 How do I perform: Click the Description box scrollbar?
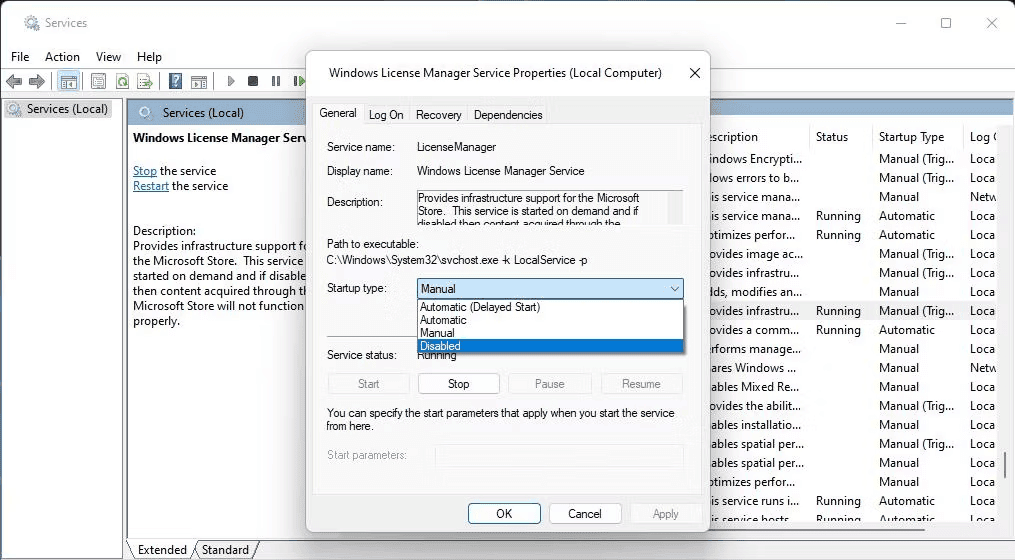[675, 207]
